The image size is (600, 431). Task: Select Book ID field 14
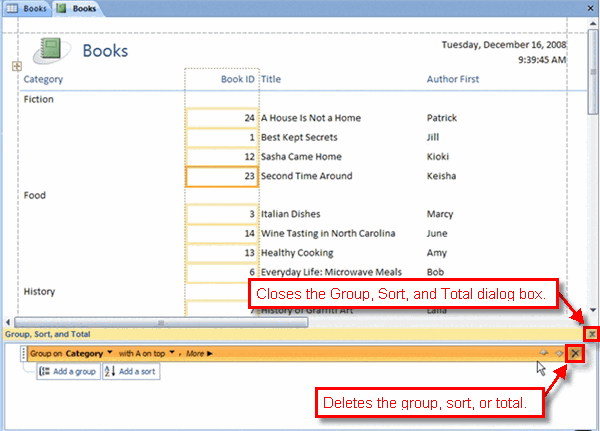point(222,233)
